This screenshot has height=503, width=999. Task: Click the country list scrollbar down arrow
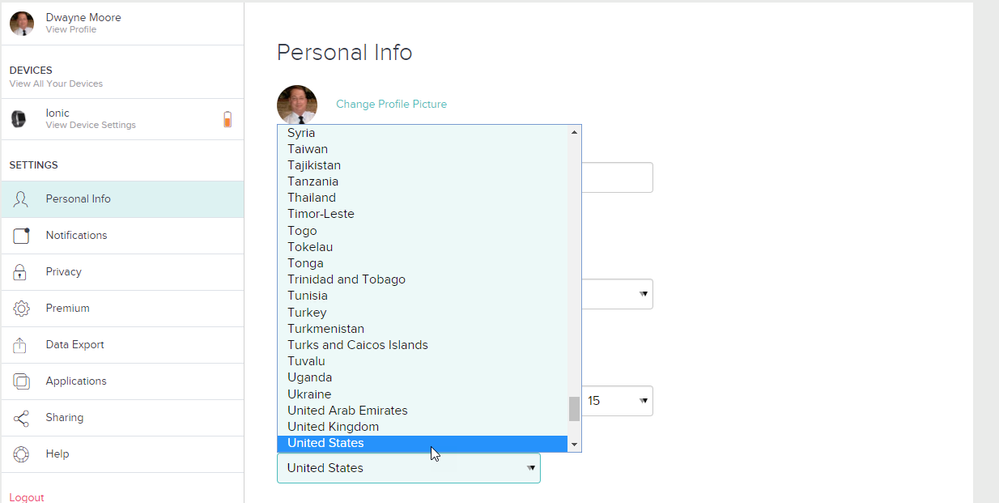[x=574, y=444]
